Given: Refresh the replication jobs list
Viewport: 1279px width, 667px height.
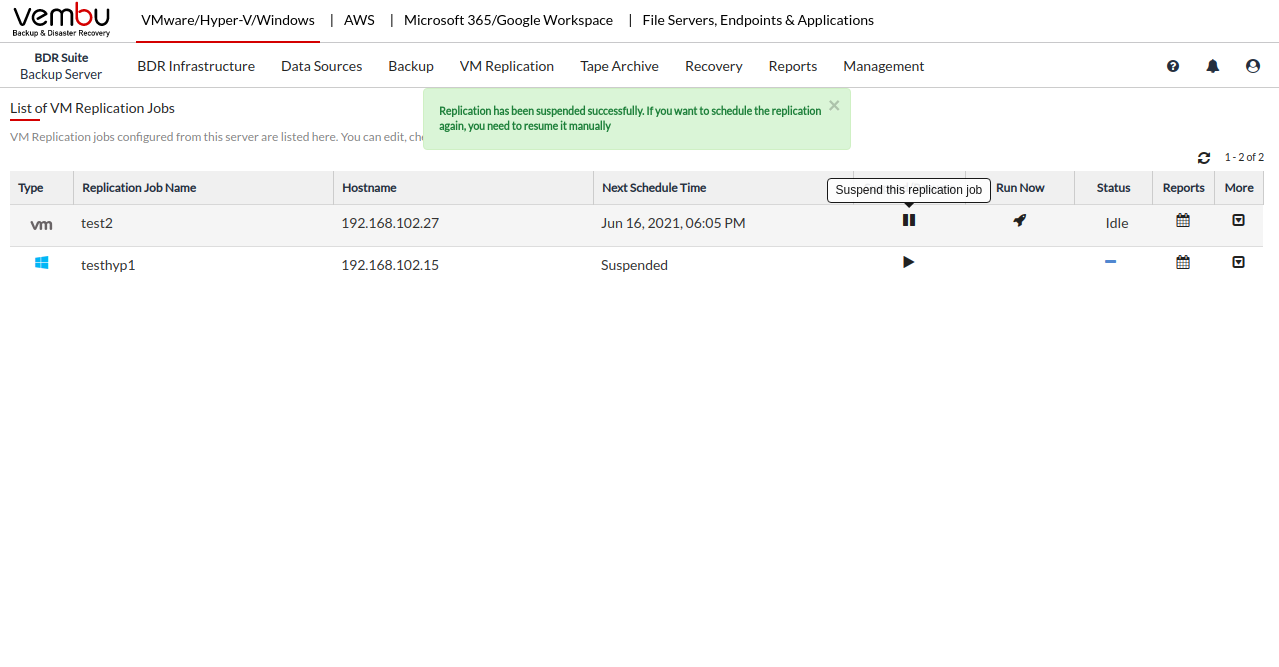Looking at the screenshot, I should 1204,158.
